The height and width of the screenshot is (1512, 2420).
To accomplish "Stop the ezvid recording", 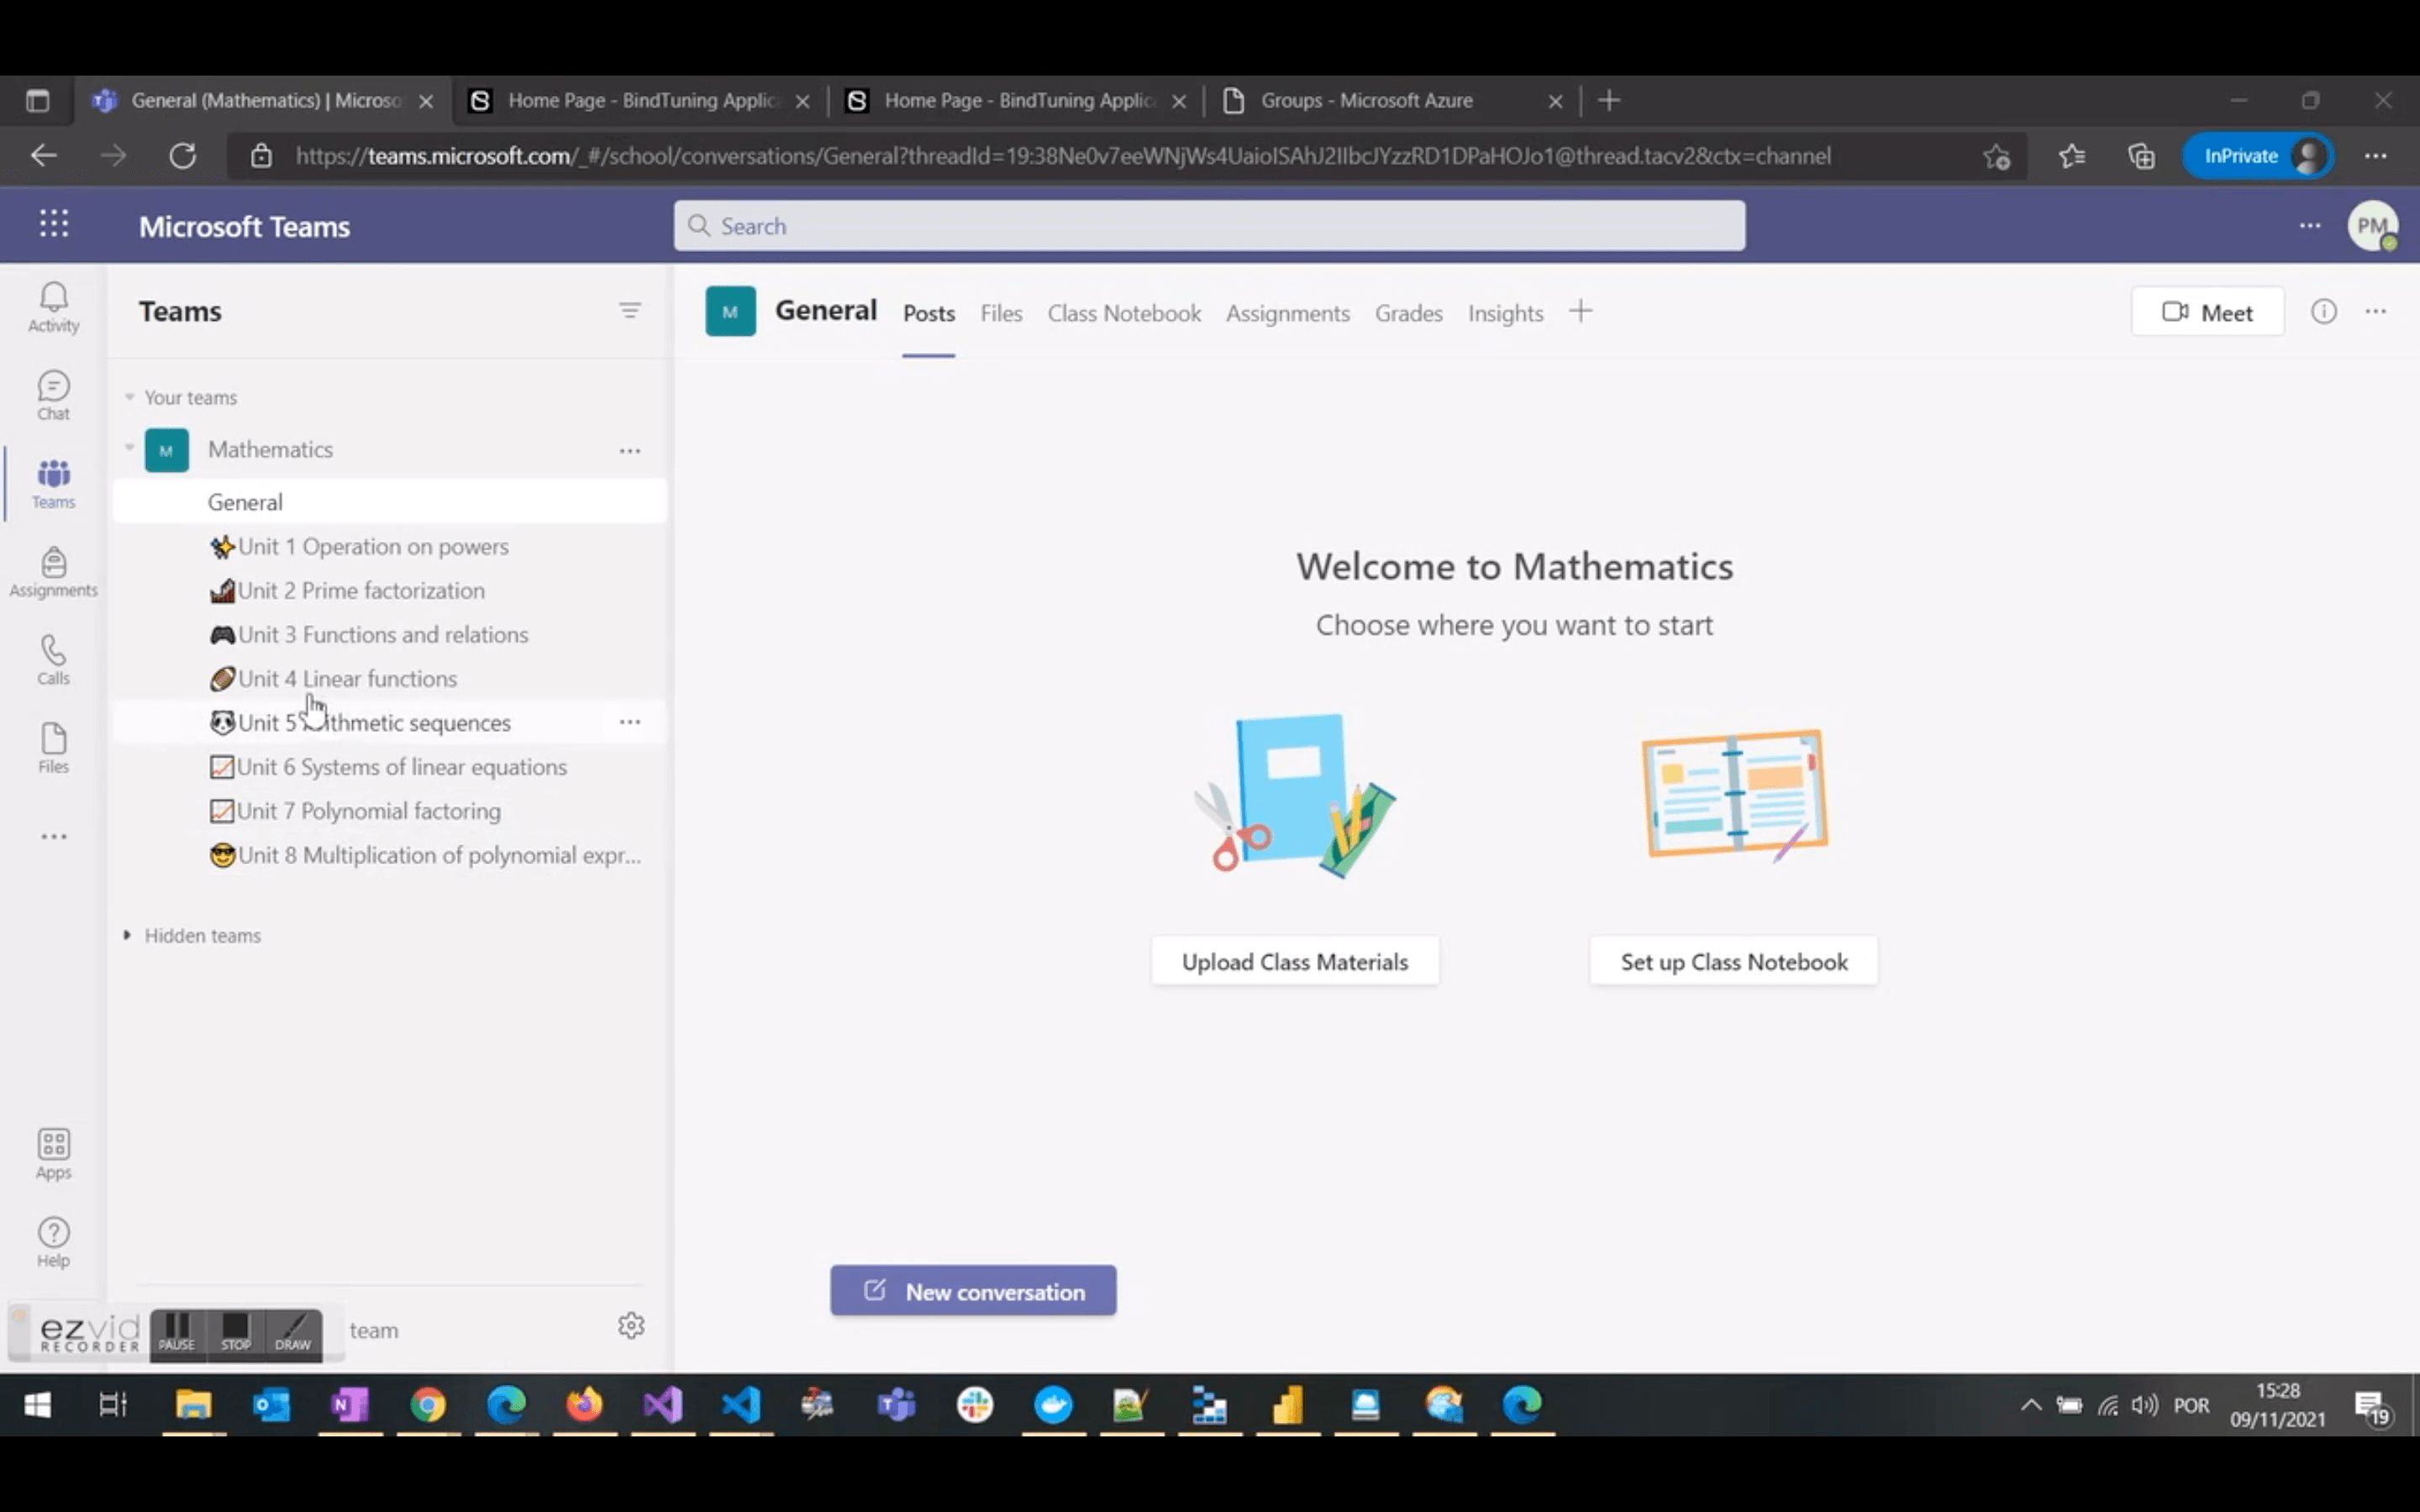I will click(x=236, y=1334).
